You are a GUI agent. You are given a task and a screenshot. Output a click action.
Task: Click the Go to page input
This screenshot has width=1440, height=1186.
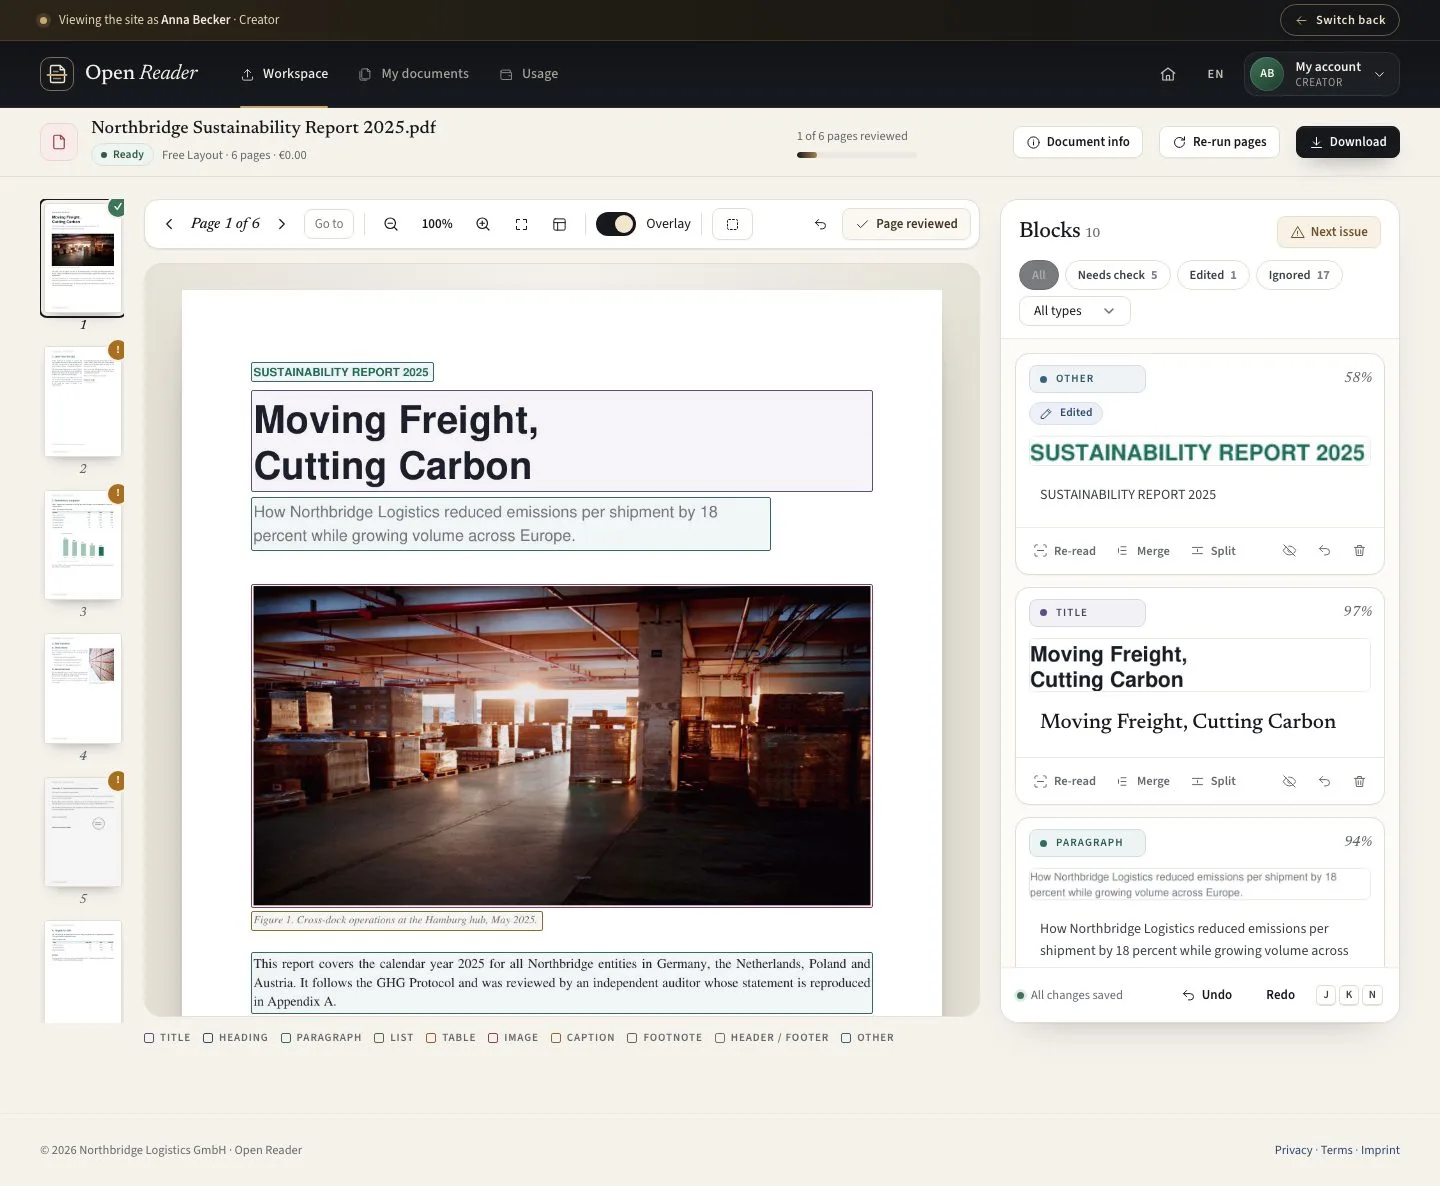(329, 224)
